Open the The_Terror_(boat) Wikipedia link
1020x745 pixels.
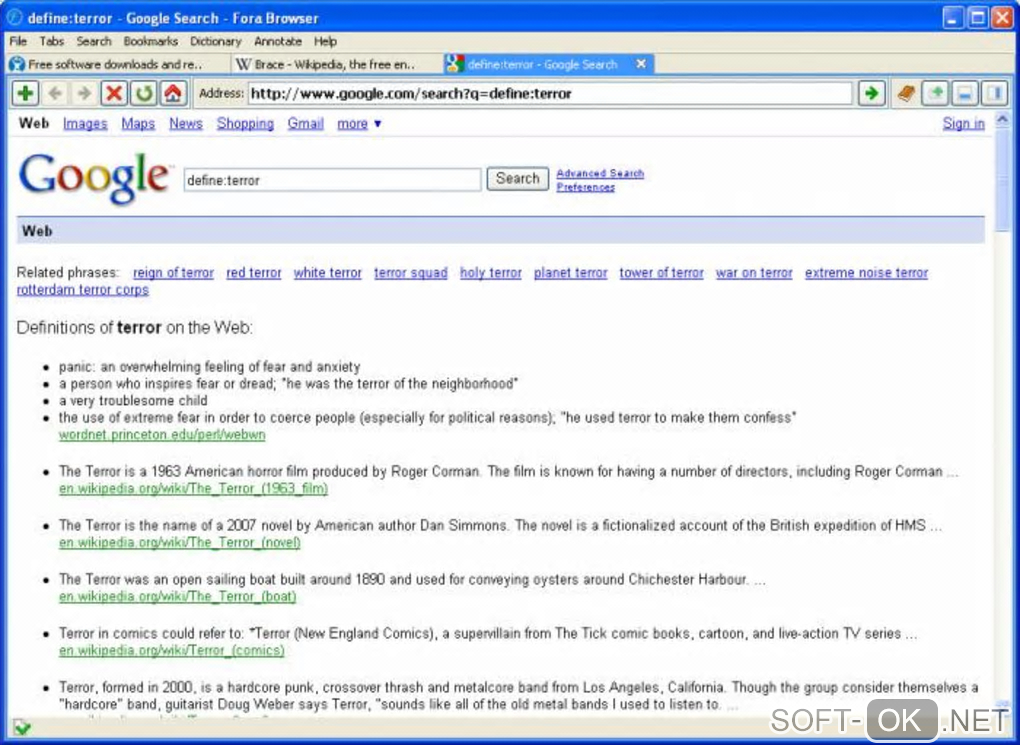point(178,597)
